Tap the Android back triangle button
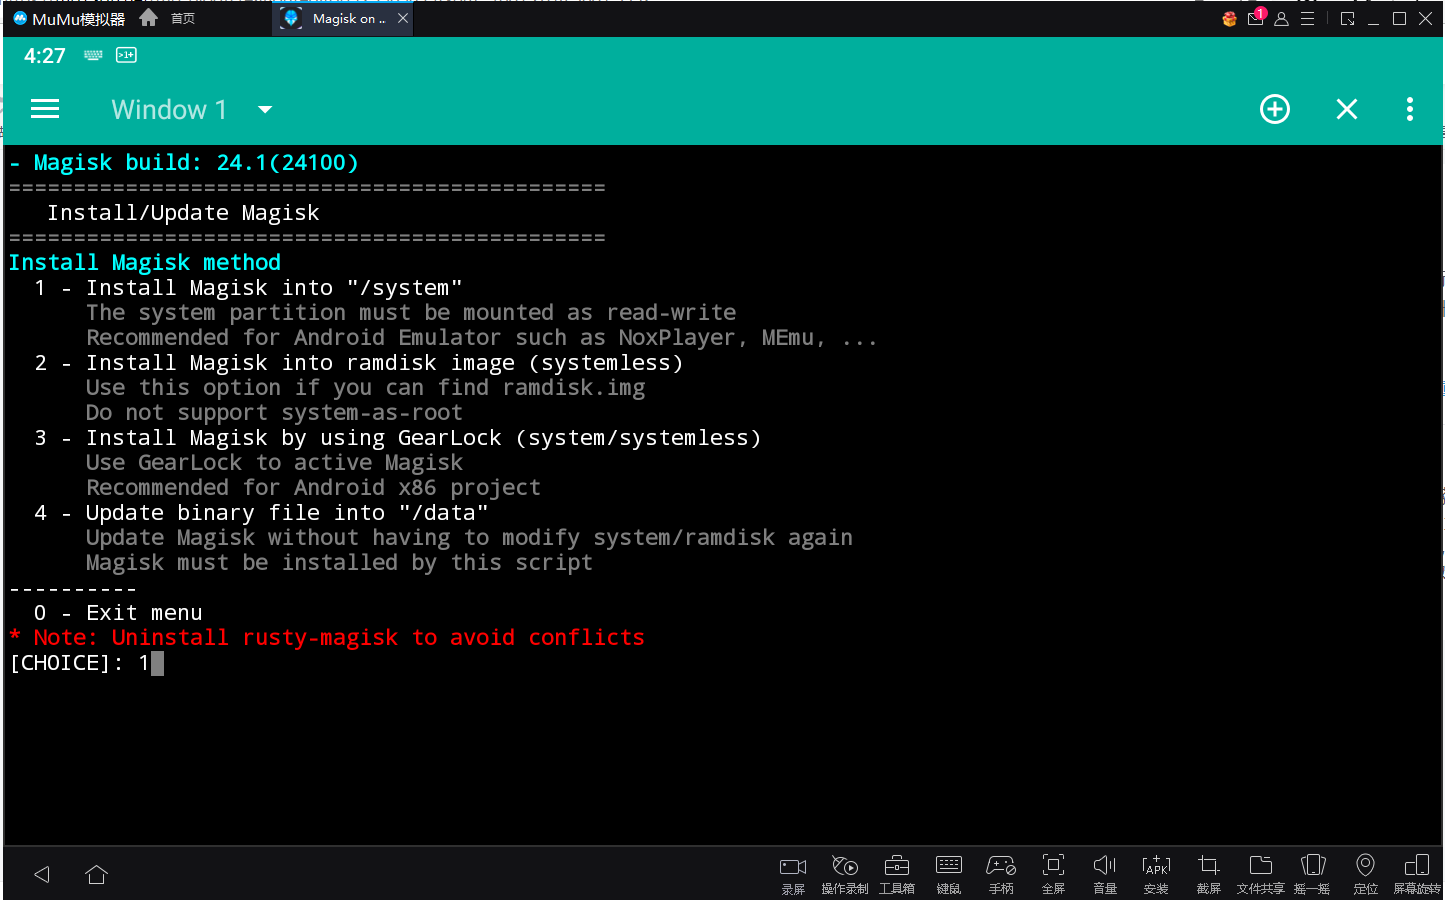The height and width of the screenshot is (900, 1445). [42, 875]
